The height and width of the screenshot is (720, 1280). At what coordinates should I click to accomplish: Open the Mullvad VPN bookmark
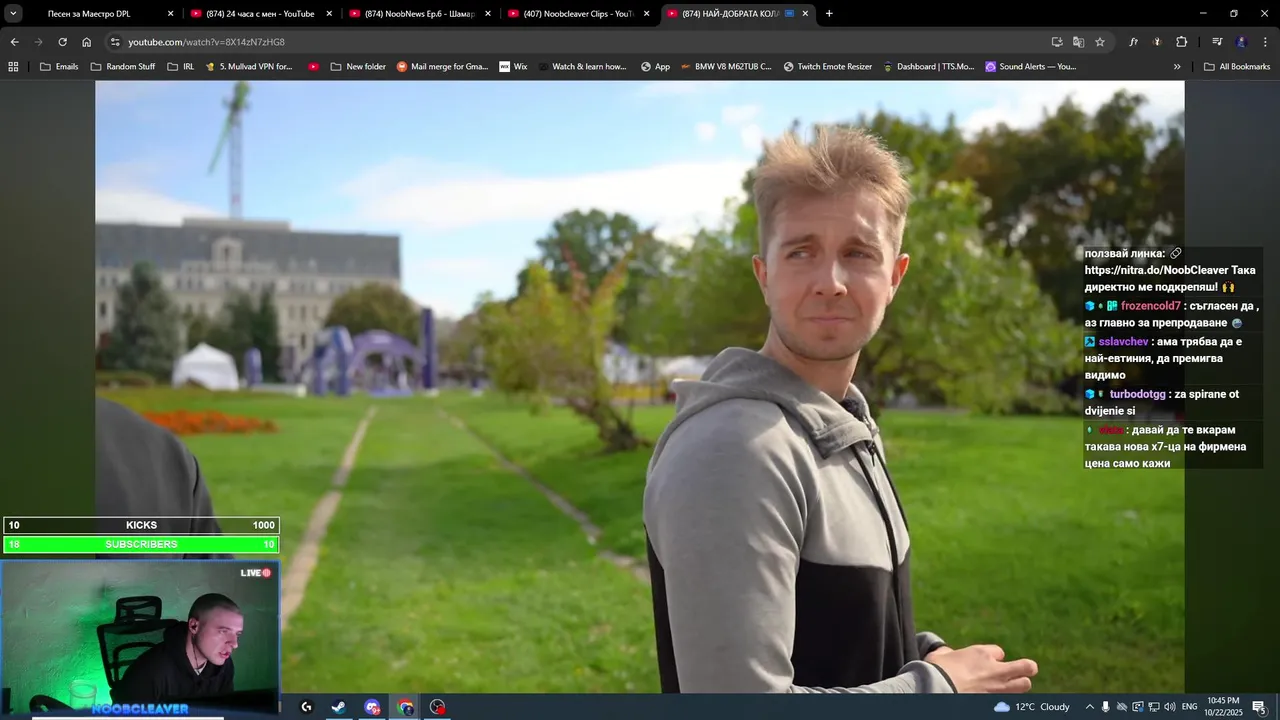(x=249, y=67)
